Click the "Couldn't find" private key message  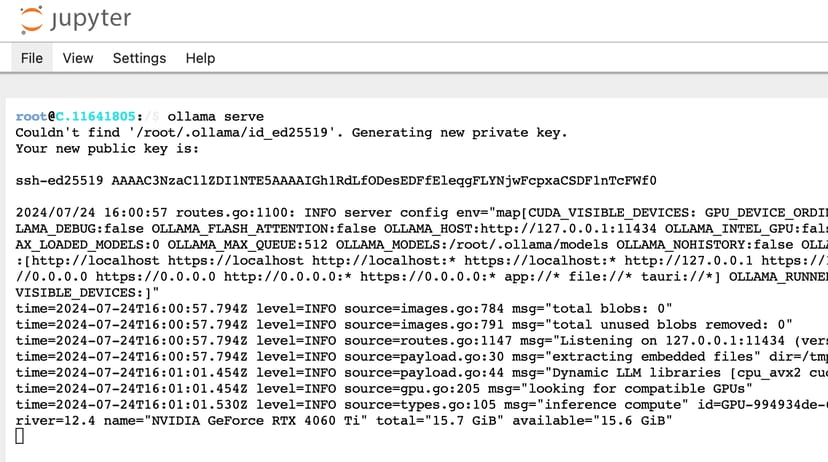point(291,133)
